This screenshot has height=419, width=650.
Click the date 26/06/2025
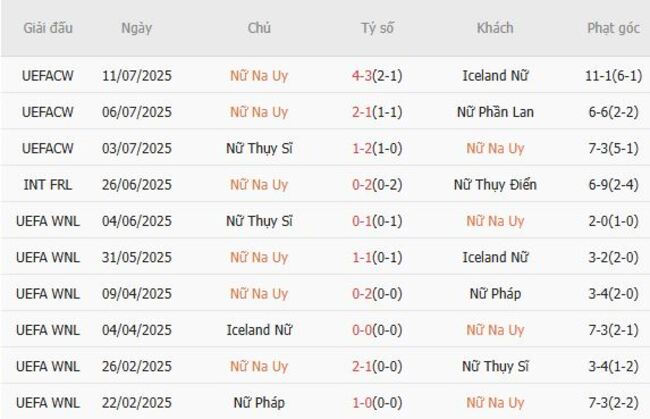137,185
